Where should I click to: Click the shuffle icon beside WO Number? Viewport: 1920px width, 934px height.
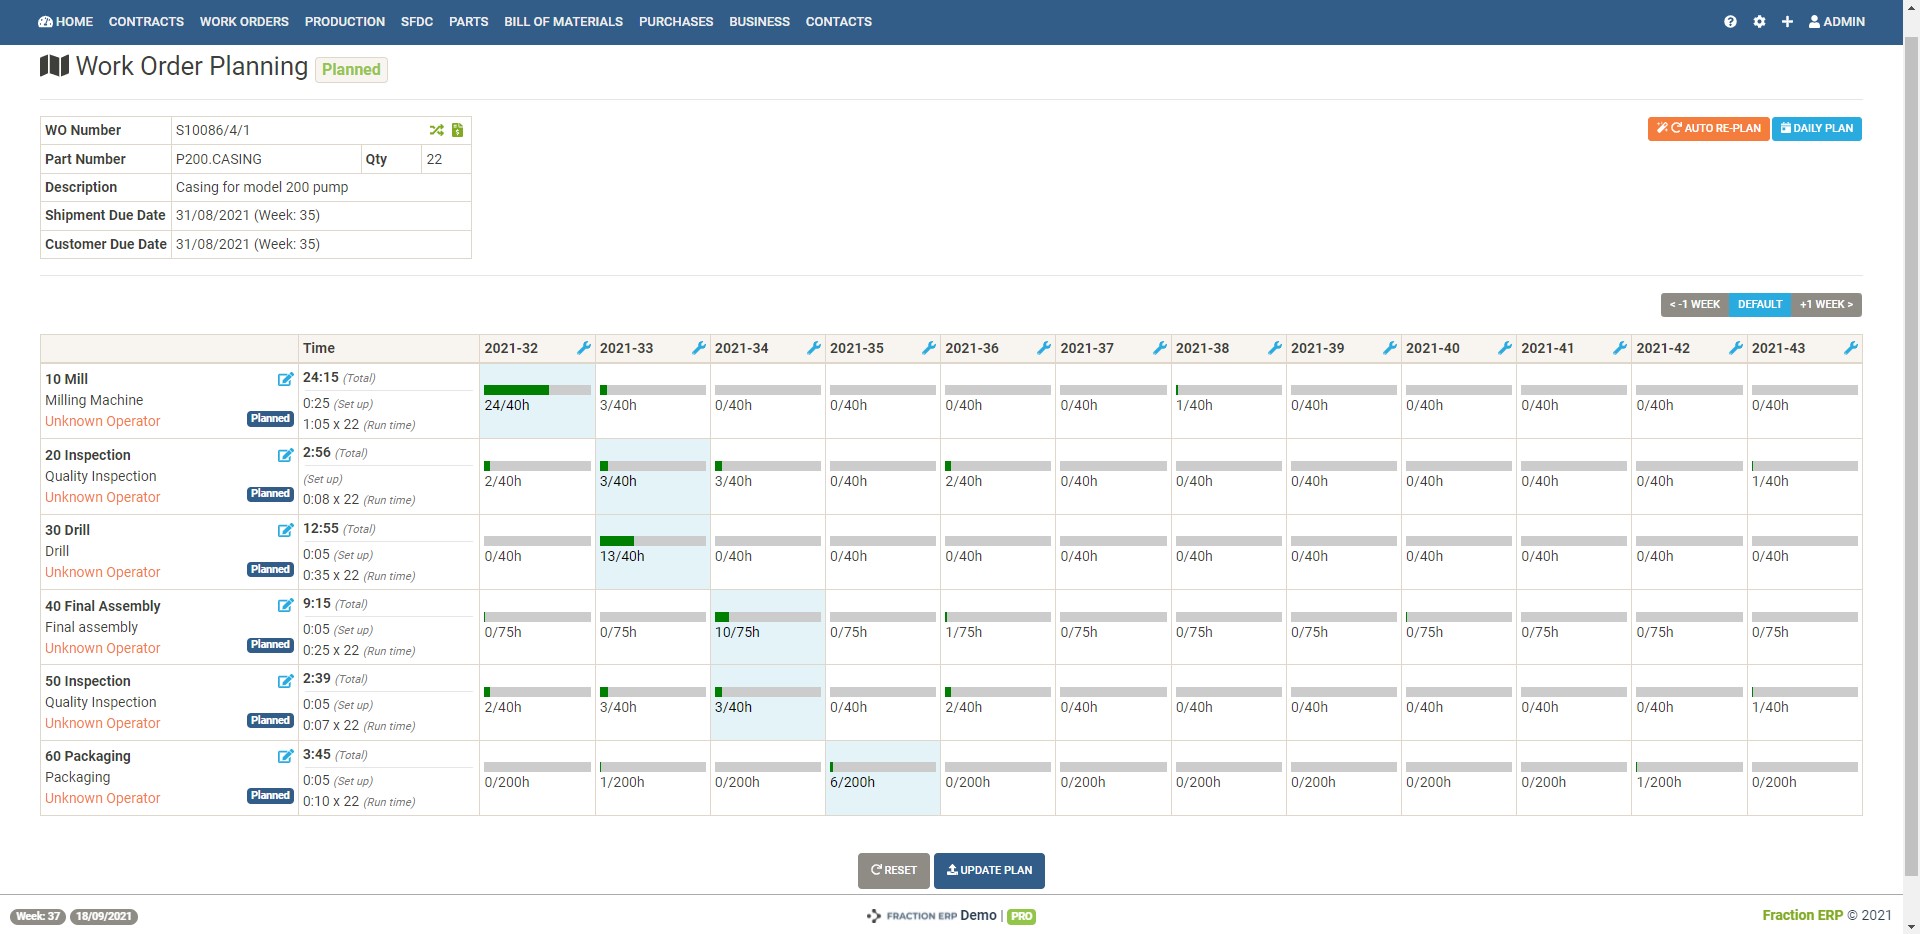pos(436,130)
